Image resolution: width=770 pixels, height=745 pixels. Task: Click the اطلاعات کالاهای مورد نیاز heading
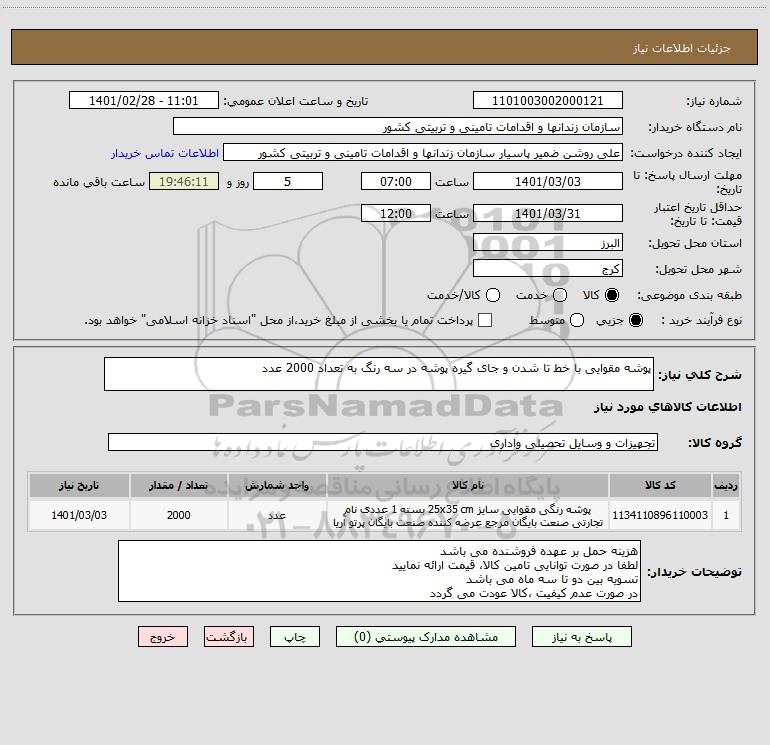pos(667,407)
